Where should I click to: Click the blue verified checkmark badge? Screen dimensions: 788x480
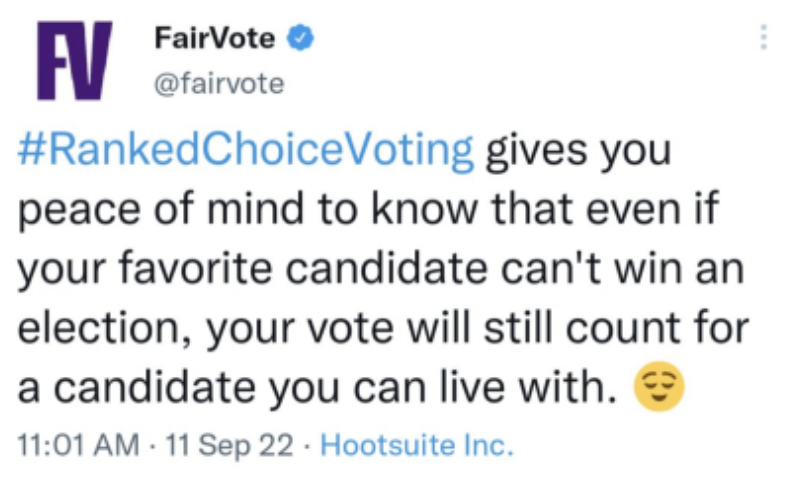300,38
